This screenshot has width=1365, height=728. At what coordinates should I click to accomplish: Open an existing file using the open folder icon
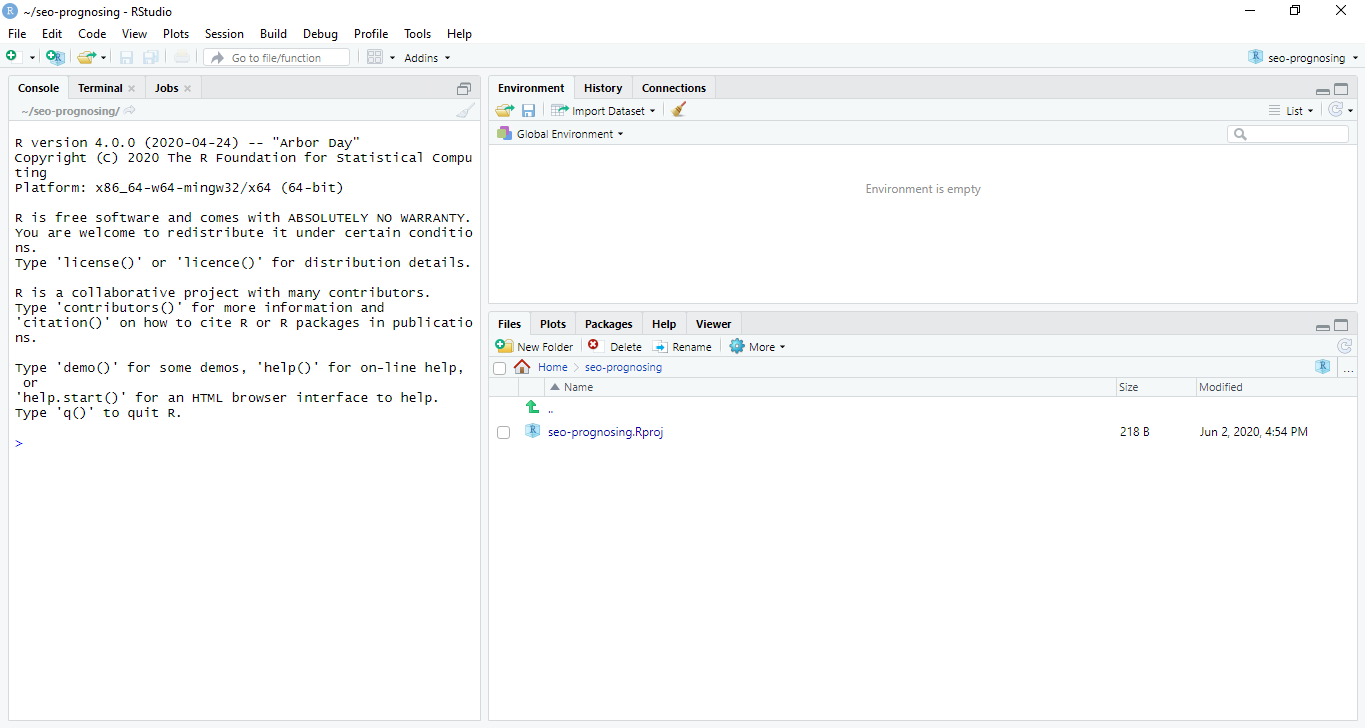84,57
